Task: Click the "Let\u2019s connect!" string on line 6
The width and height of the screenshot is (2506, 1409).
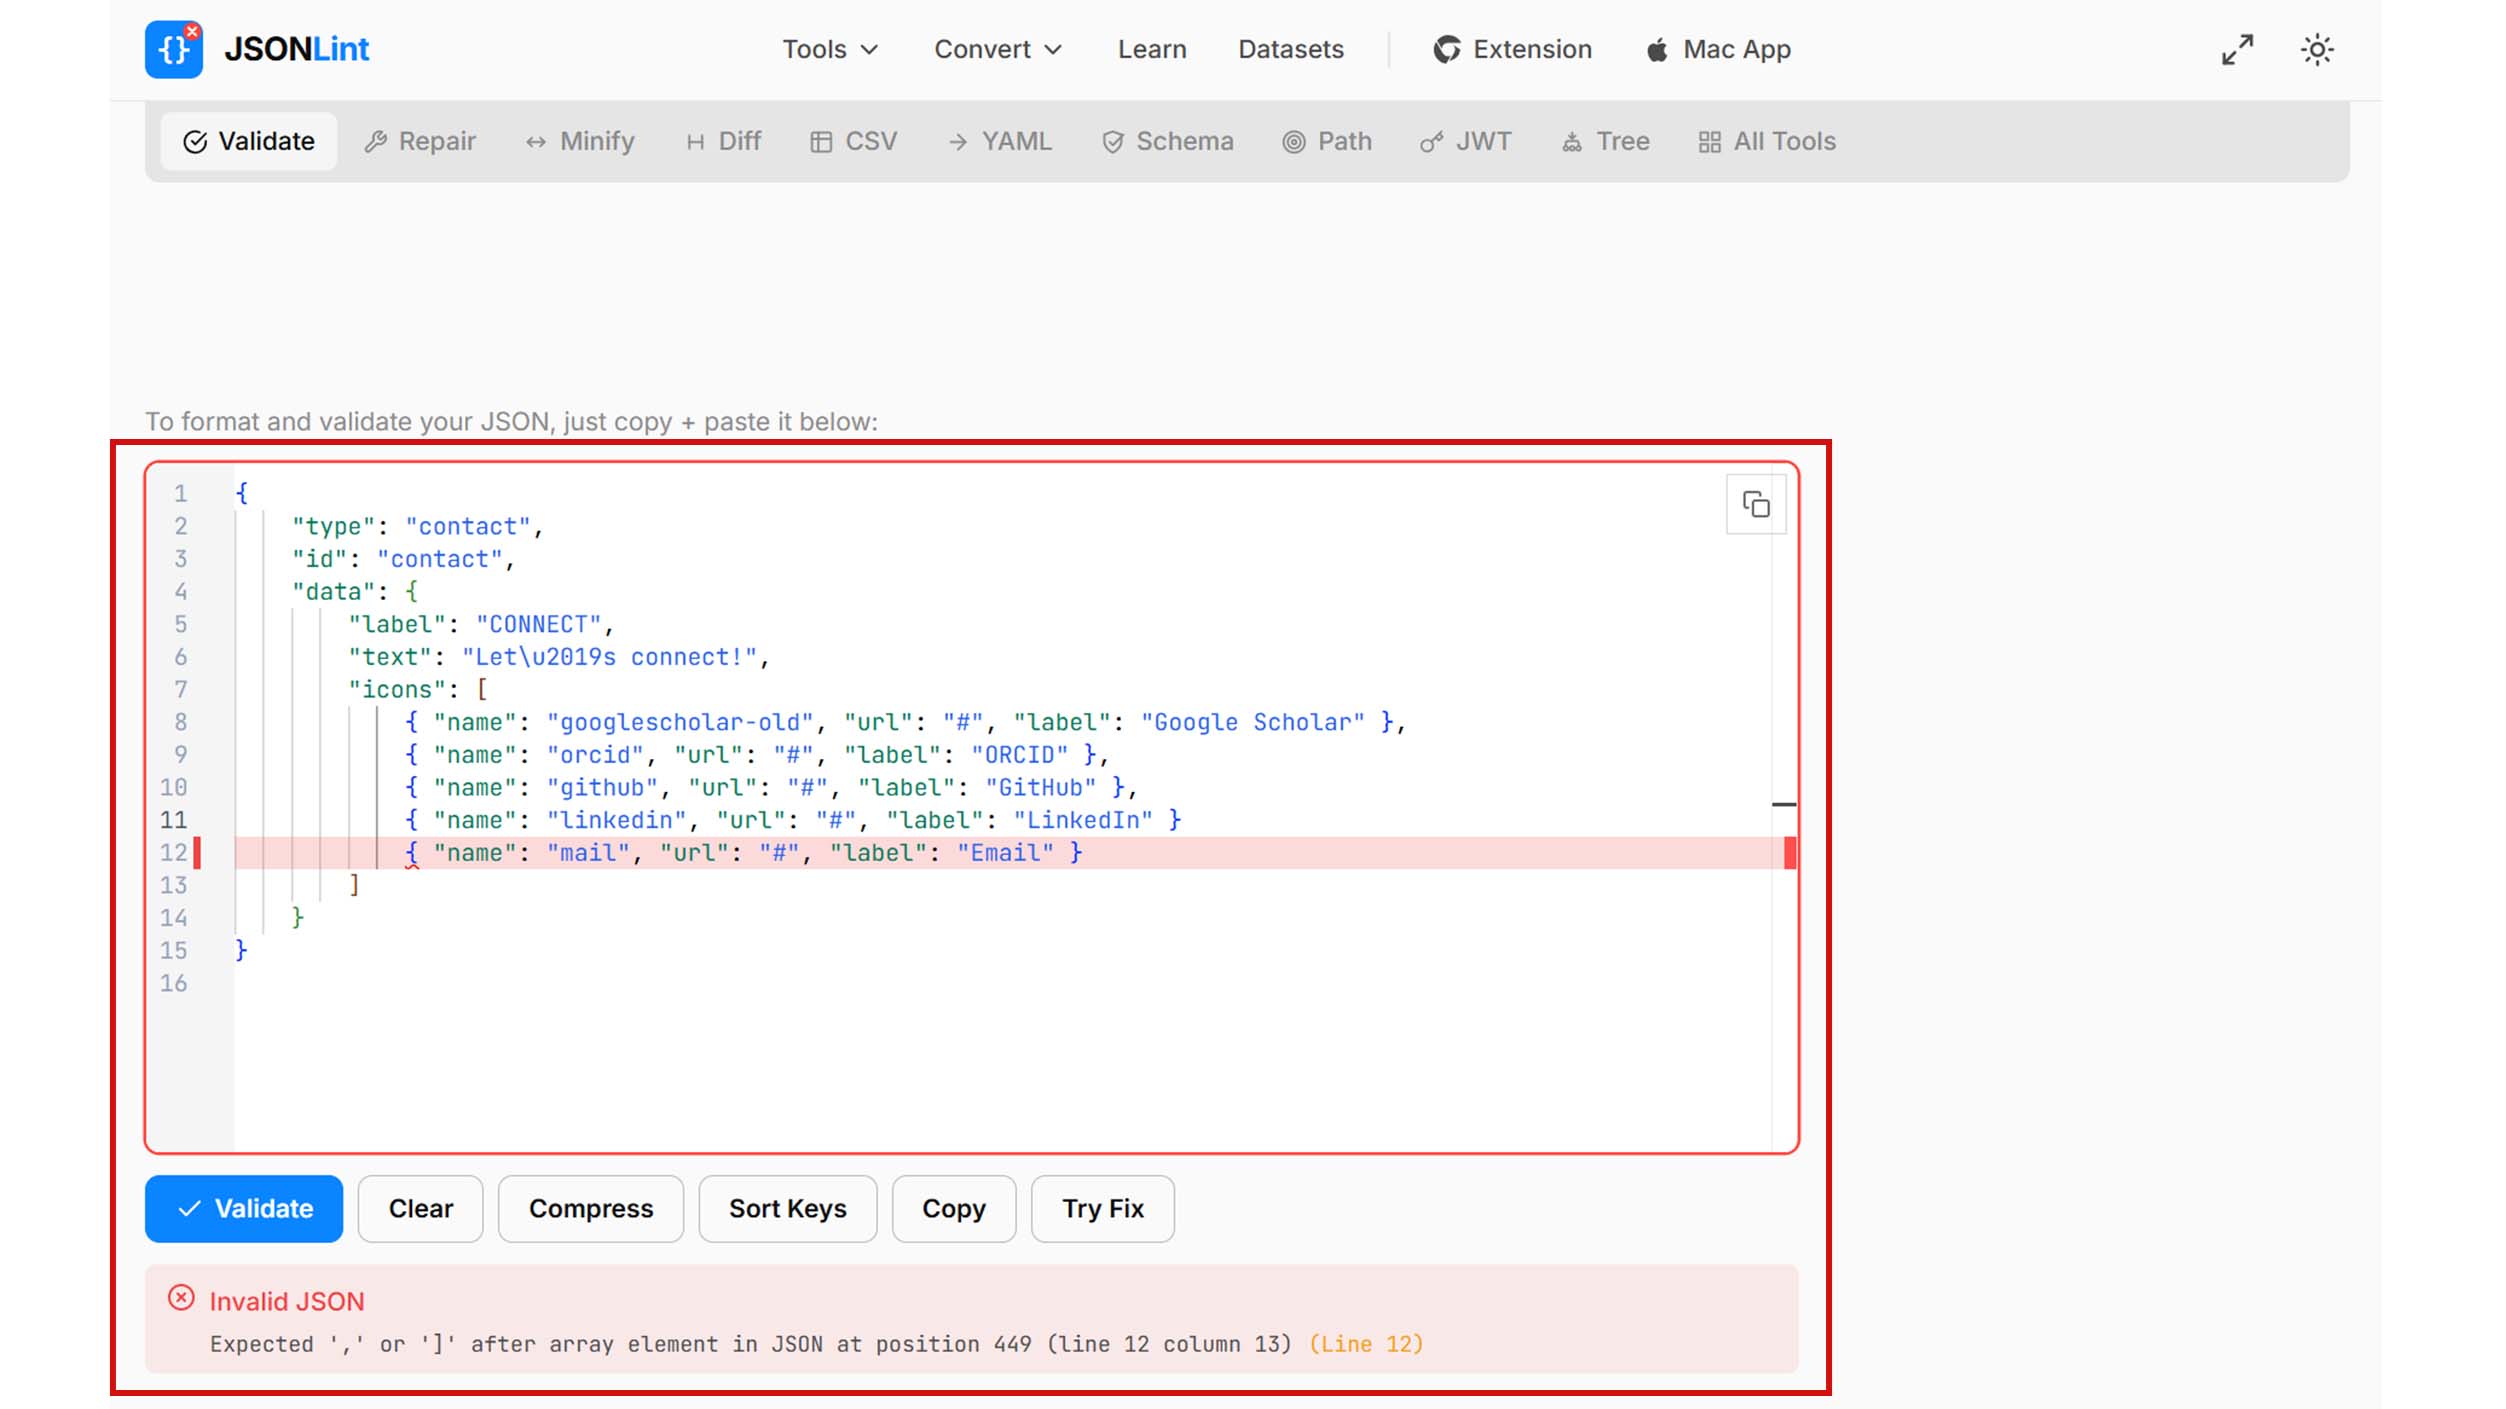Action: [x=610, y=657]
